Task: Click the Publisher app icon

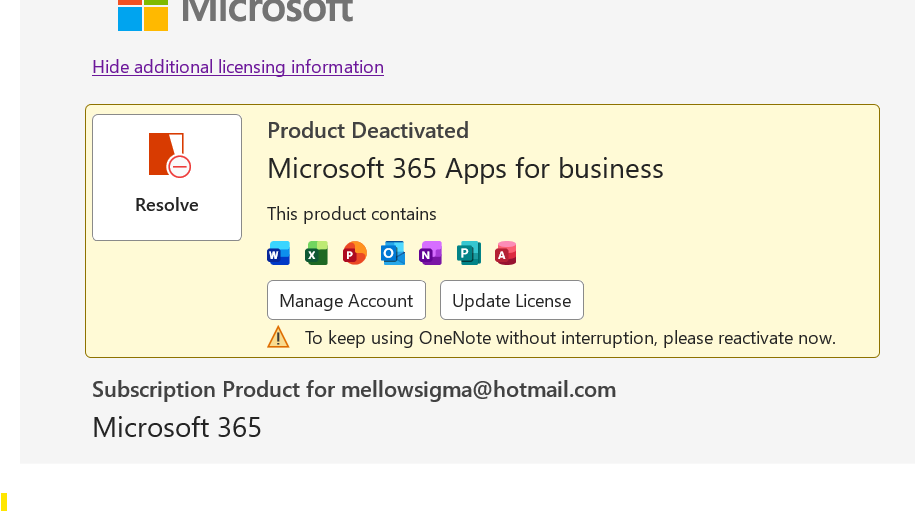Action: point(469,253)
